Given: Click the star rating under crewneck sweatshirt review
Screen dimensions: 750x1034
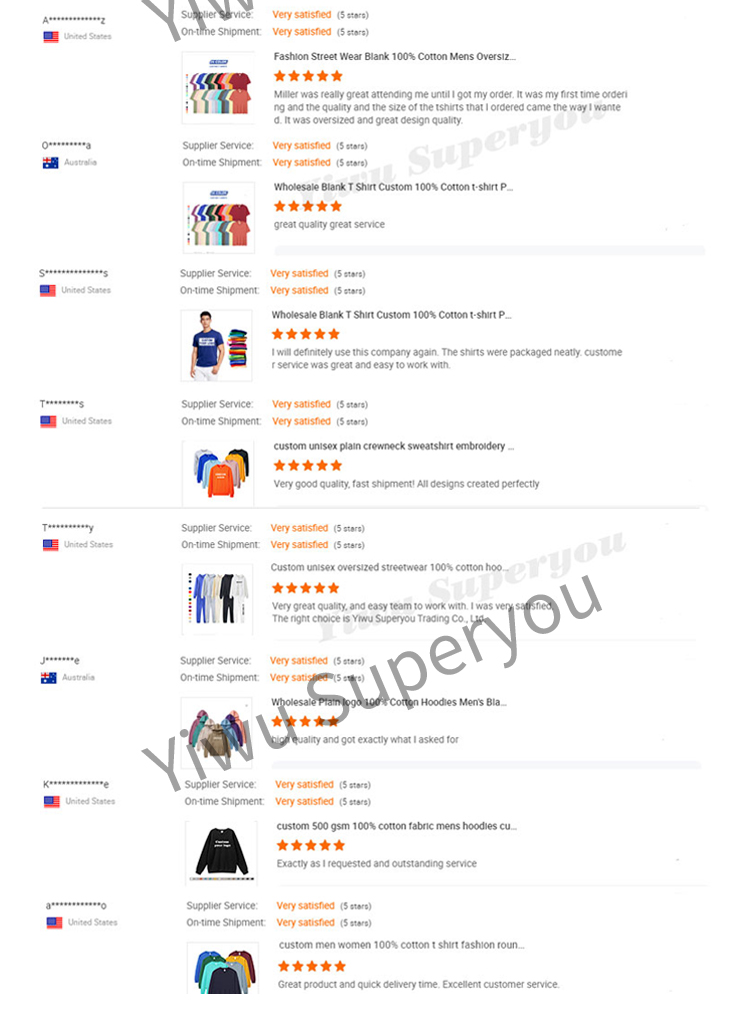Looking at the screenshot, I should pyautogui.click(x=308, y=466).
